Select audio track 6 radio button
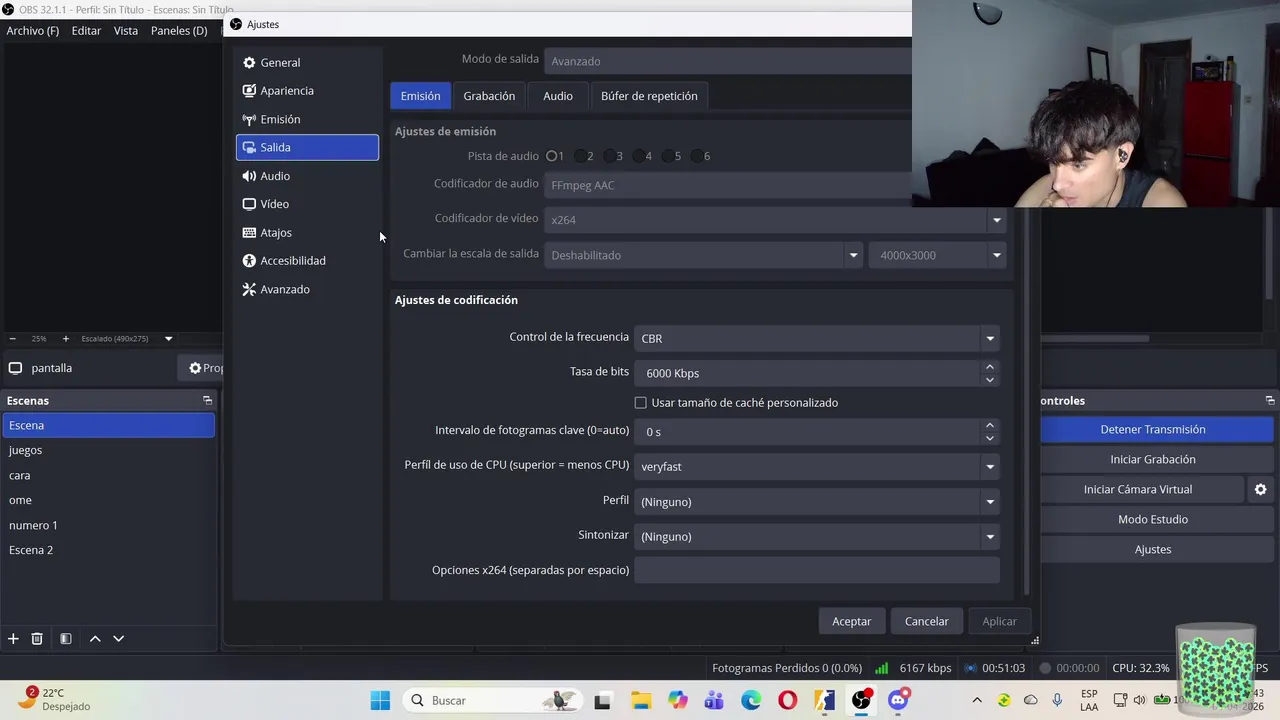1280x720 pixels. pos(696,156)
